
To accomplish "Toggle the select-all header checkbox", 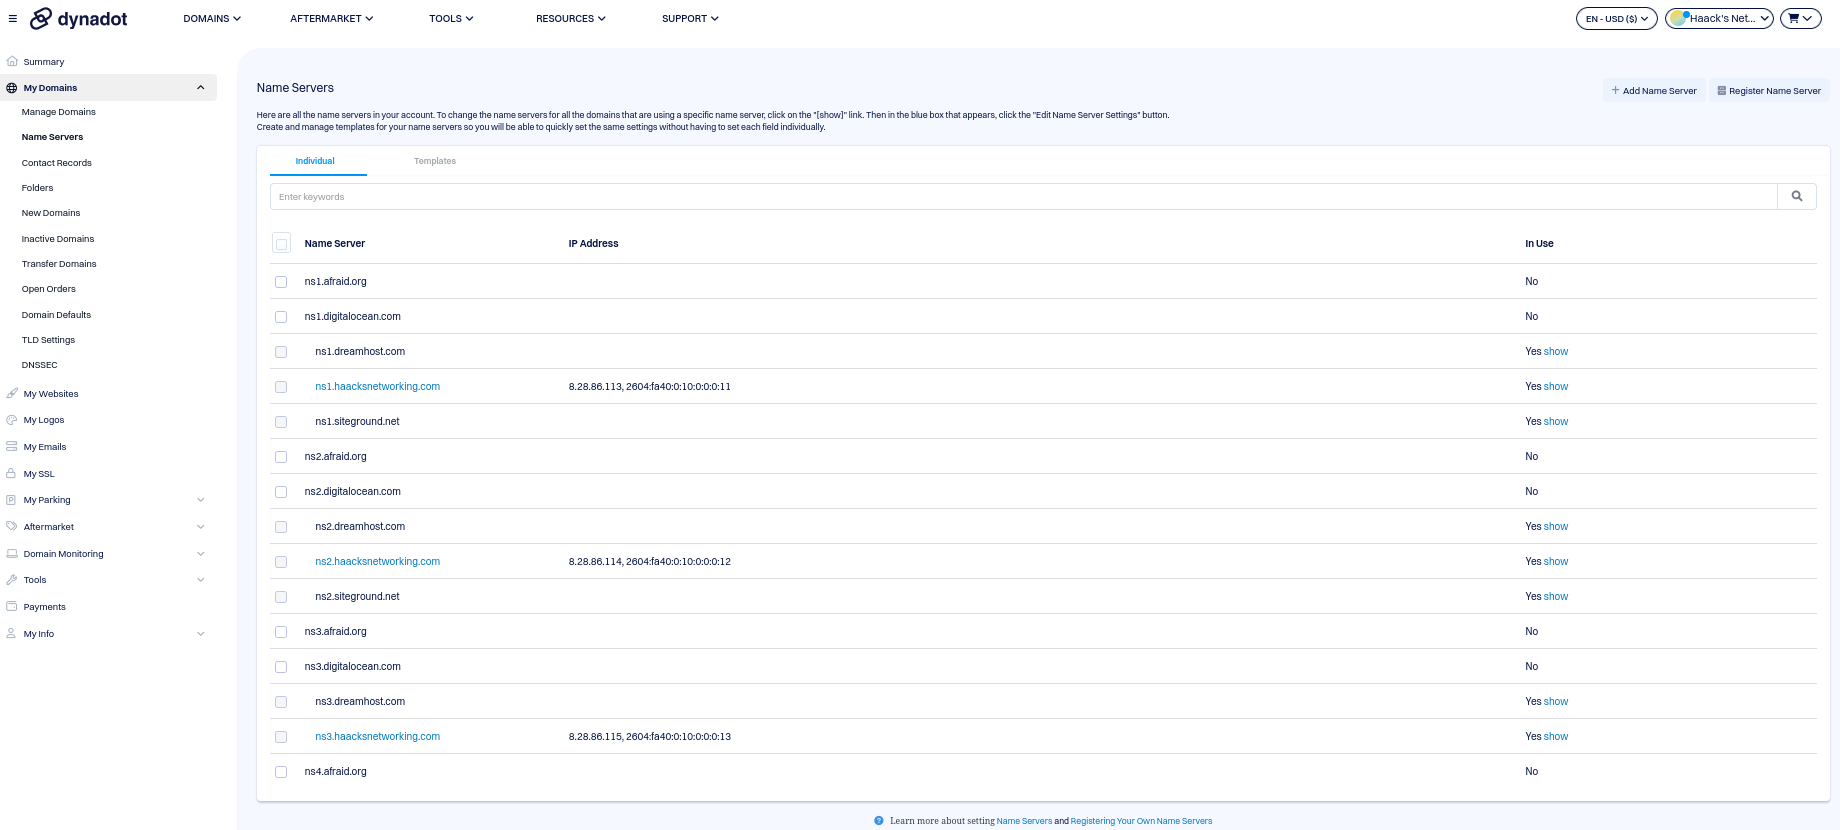I will (x=281, y=244).
